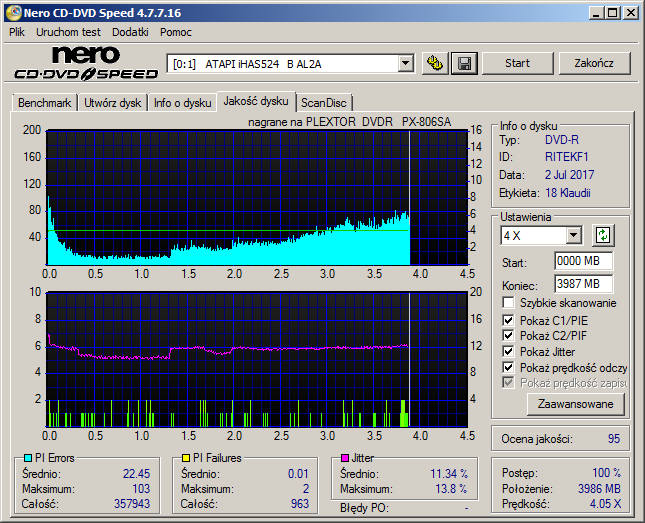This screenshot has width=645, height=523.
Task: Click the PLEXTOR DVDR PX-806SA chart title
Action: tap(350, 122)
